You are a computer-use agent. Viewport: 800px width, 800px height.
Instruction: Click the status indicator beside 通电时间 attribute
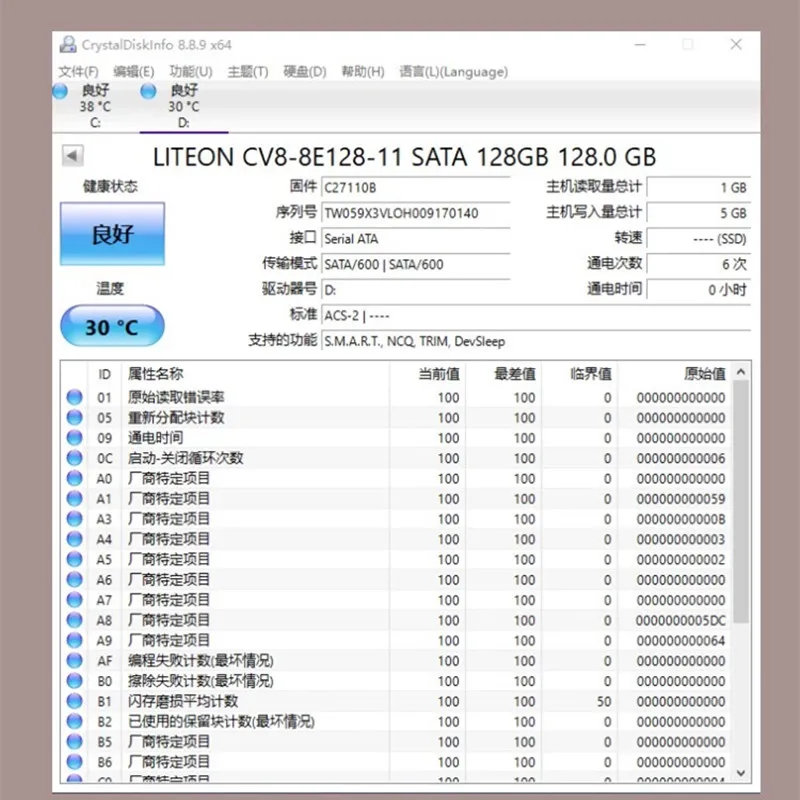pyautogui.click(x=73, y=437)
